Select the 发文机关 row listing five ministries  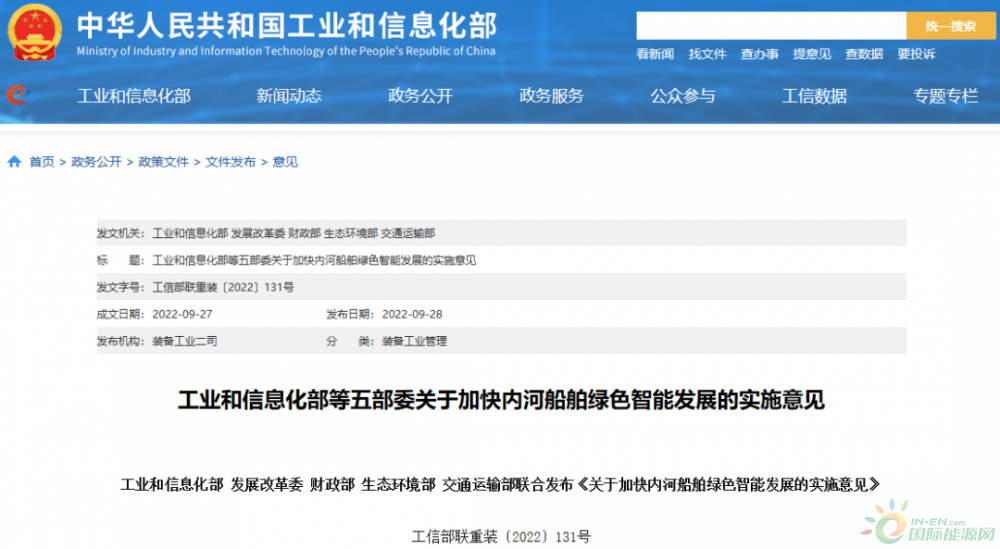501,233
